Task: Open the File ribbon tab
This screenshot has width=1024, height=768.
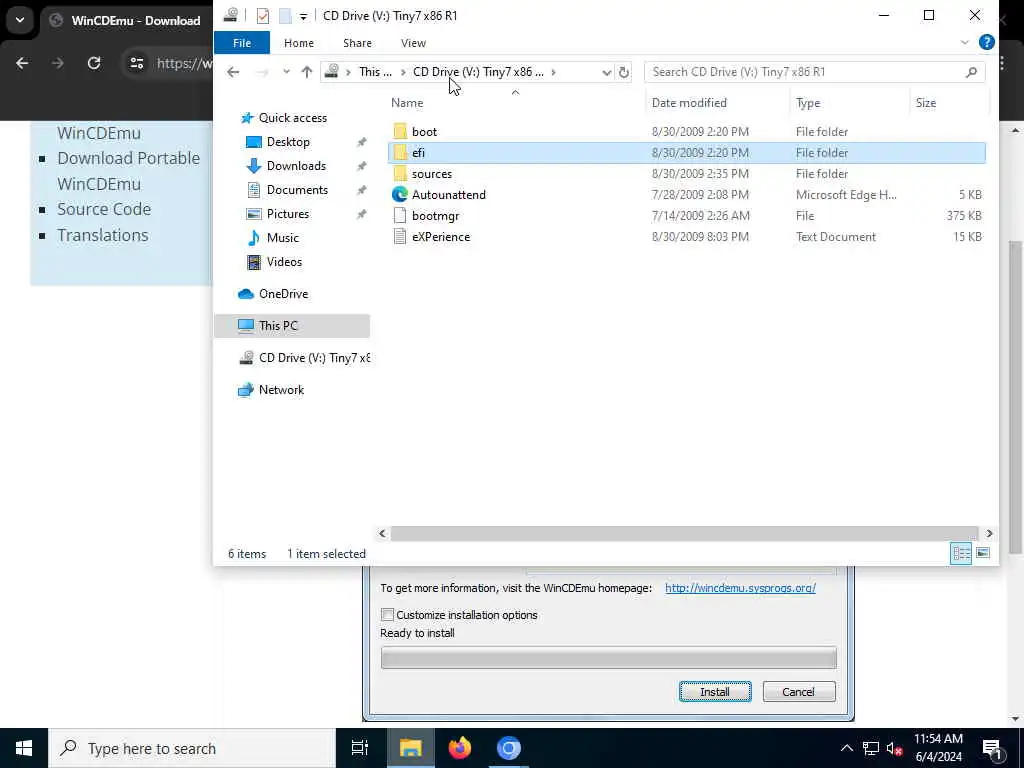Action: [242, 42]
